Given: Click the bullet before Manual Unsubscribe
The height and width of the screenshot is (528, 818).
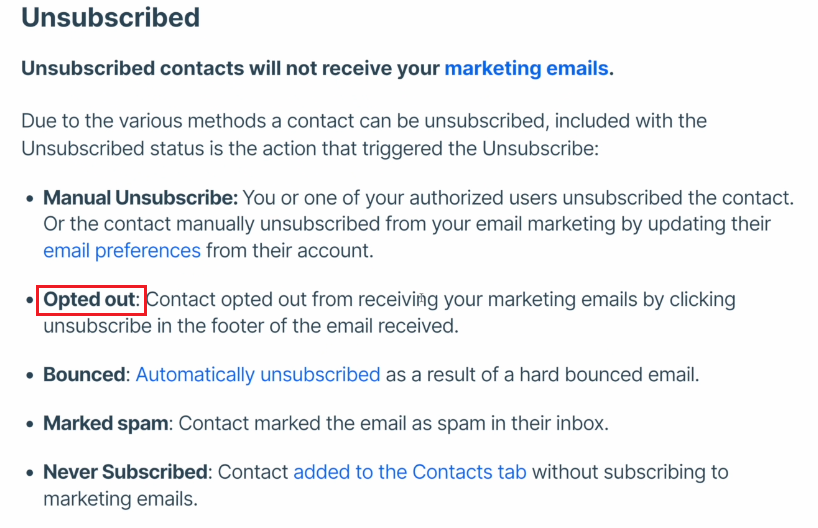Looking at the screenshot, I should coord(30,199).
